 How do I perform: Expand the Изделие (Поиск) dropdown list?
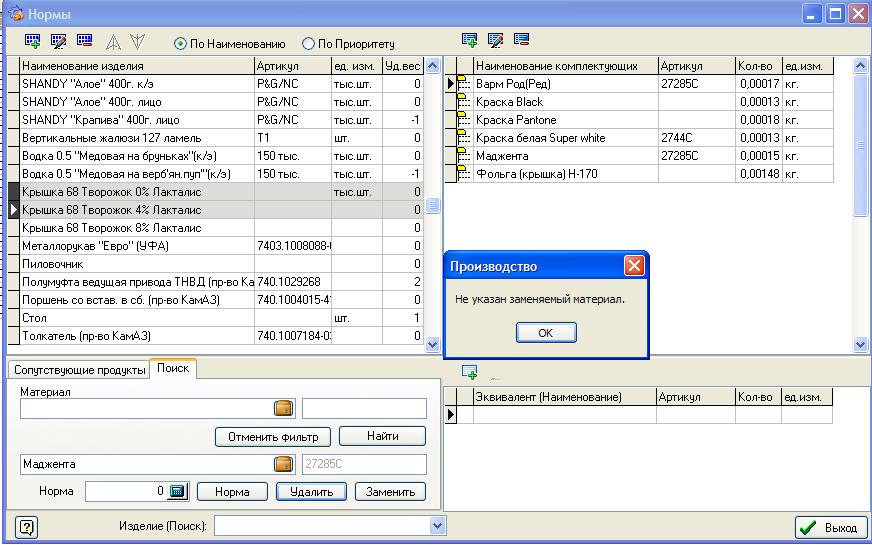[437, 526]
